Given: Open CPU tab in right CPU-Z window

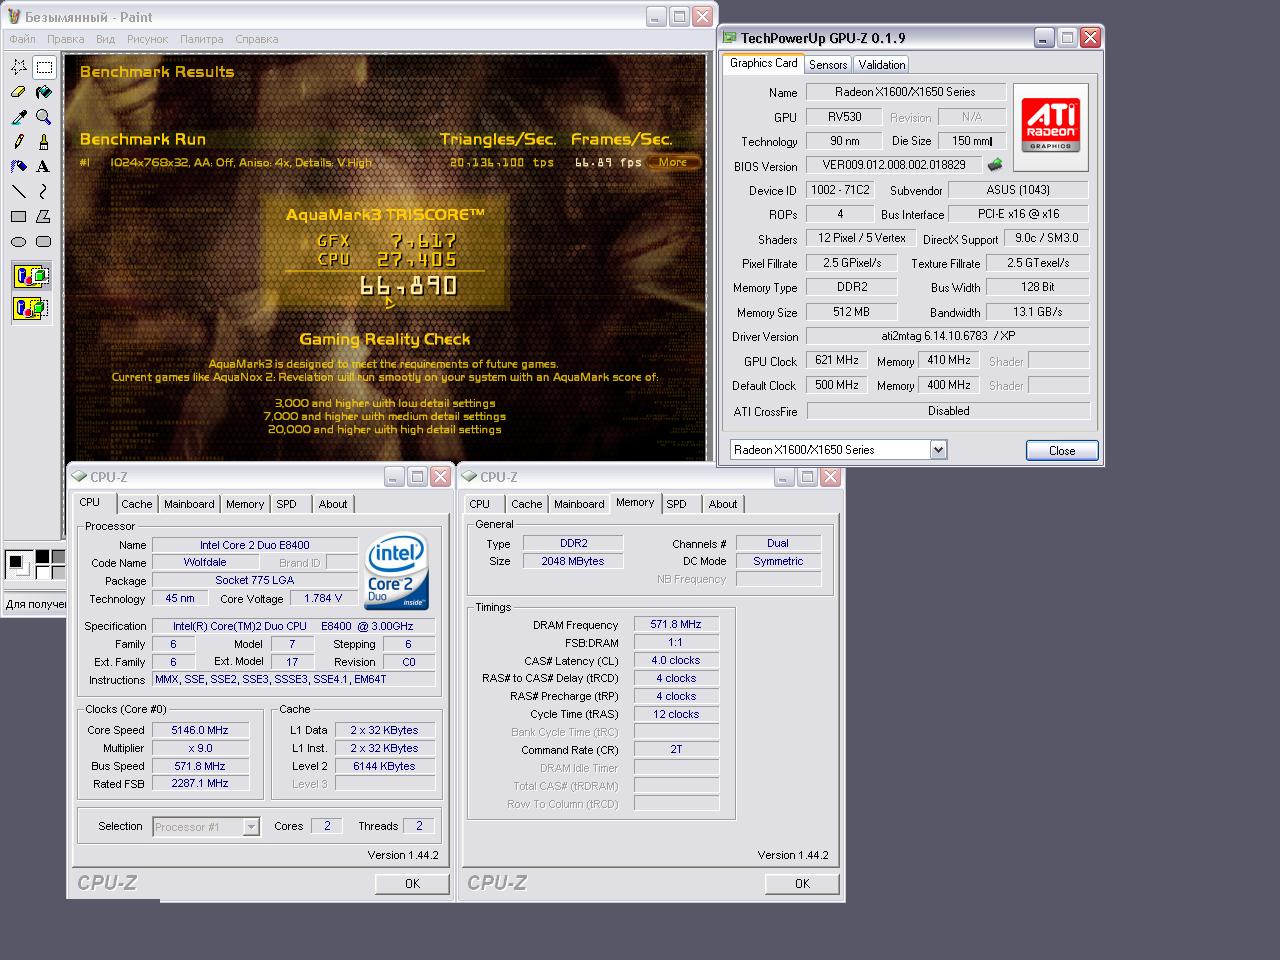Looking at the screenshot, I should click(480, 504).
